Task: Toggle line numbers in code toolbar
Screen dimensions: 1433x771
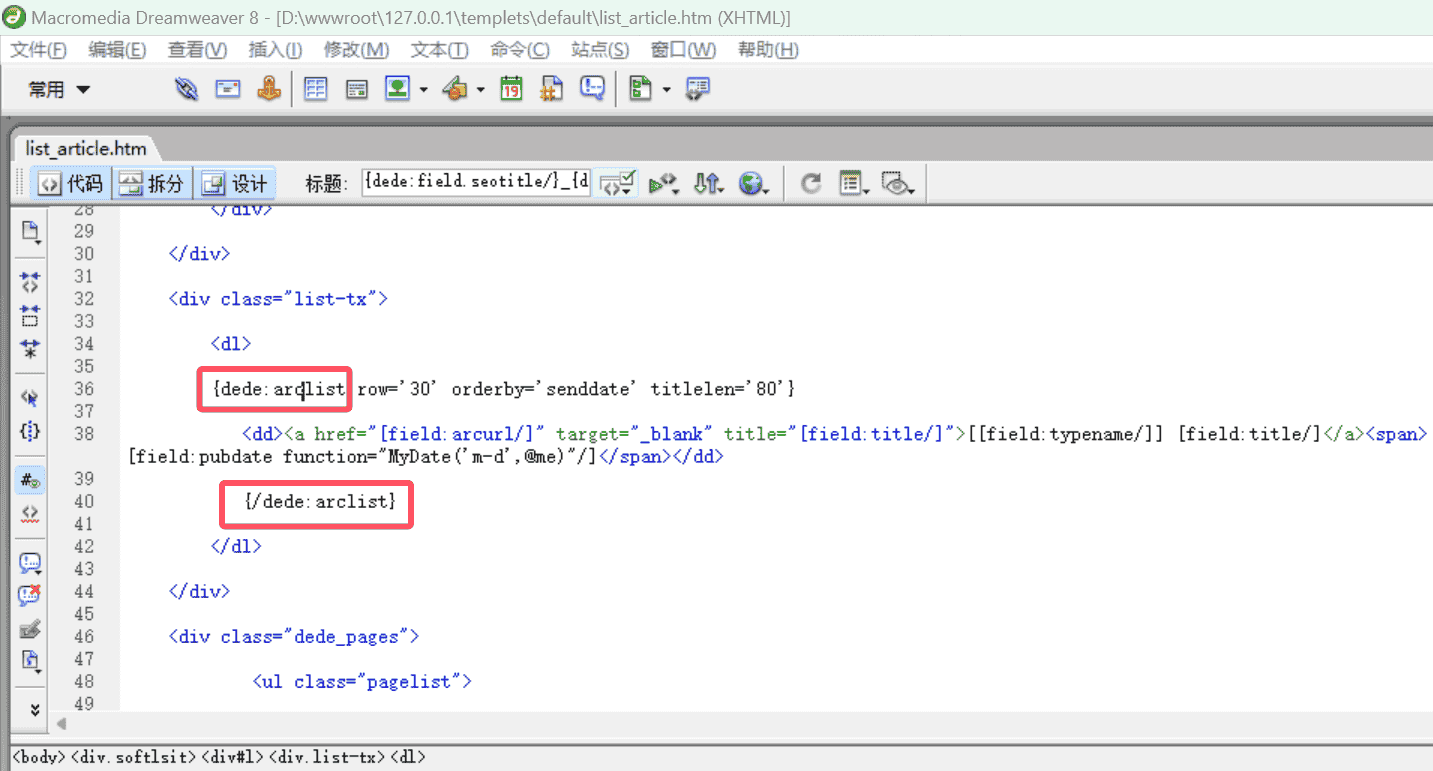Action: click(x=30, y=480)
